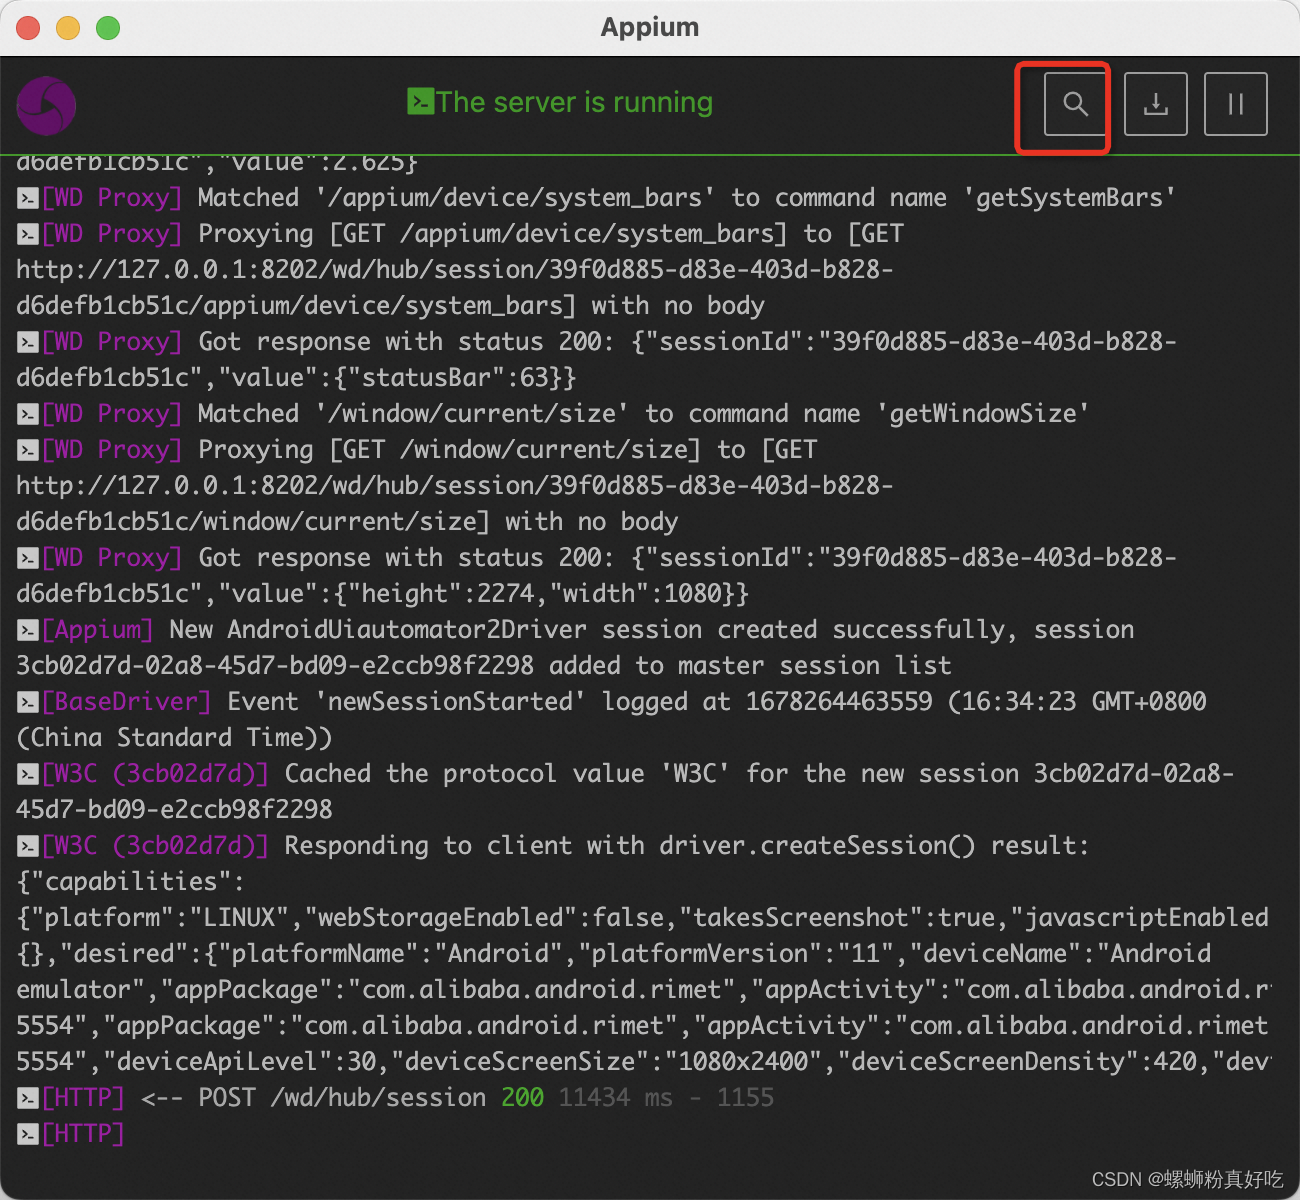
Task: Download raw server logs
Action: tap(1155, 104)
